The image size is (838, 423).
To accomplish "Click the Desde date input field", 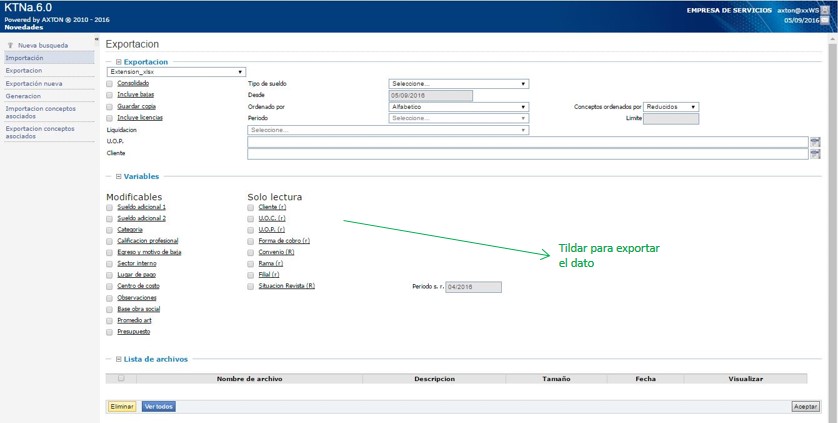I will [430, 95].
